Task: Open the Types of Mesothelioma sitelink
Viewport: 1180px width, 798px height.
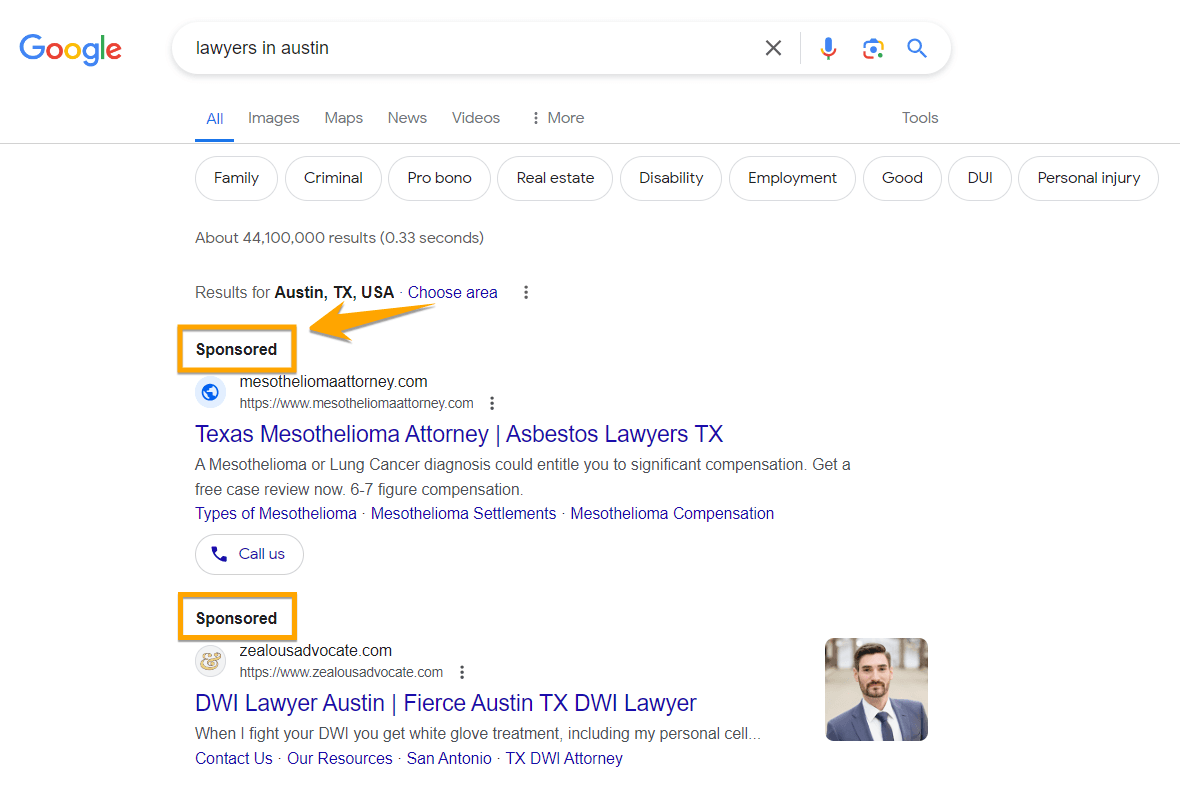Action: click(275, 513)
